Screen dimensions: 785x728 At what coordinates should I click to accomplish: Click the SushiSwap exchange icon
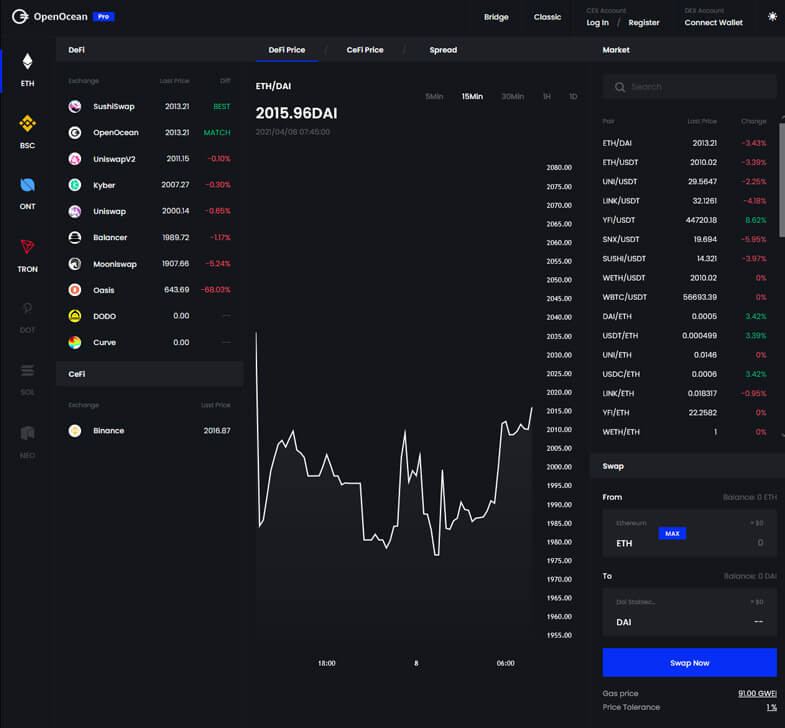pyautogui.click(x=75, y=106)
